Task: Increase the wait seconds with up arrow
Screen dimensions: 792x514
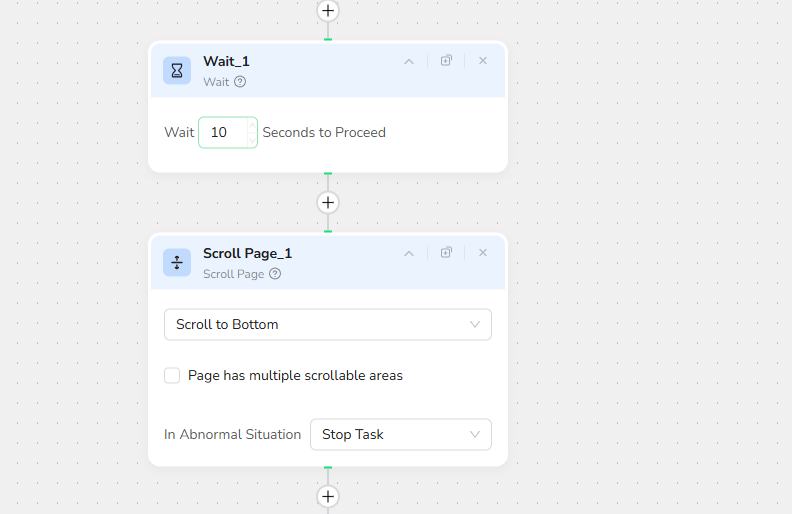Action: pos(251,125)
